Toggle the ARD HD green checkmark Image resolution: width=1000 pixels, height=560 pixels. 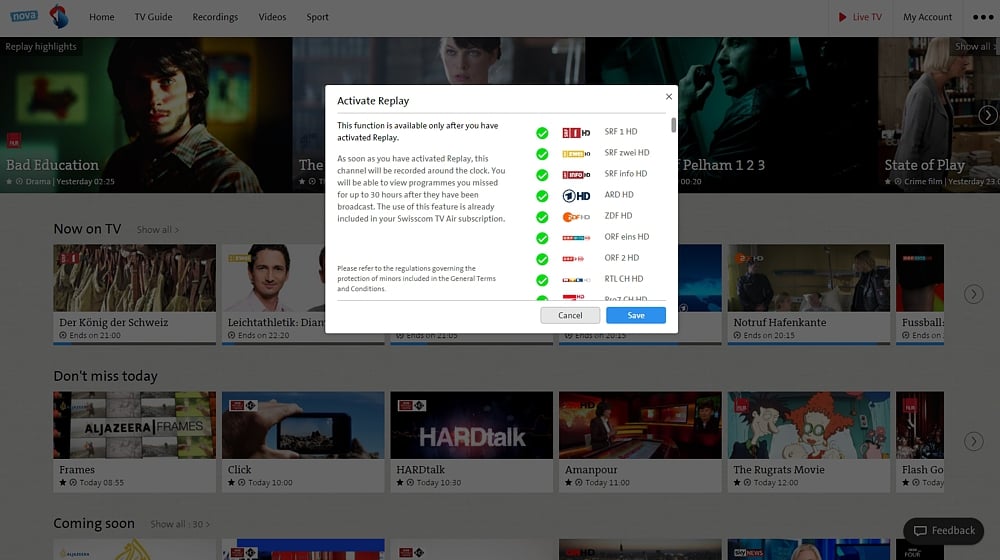coord(542,196)
